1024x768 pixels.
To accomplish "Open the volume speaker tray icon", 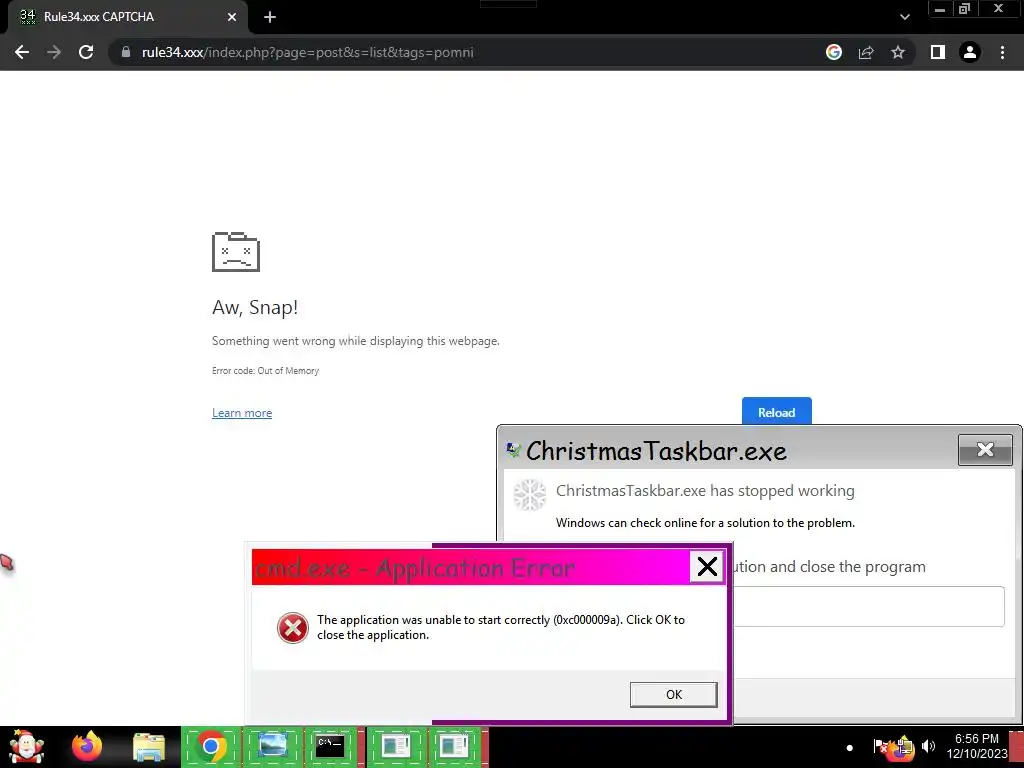I will (x=928, y=746).
